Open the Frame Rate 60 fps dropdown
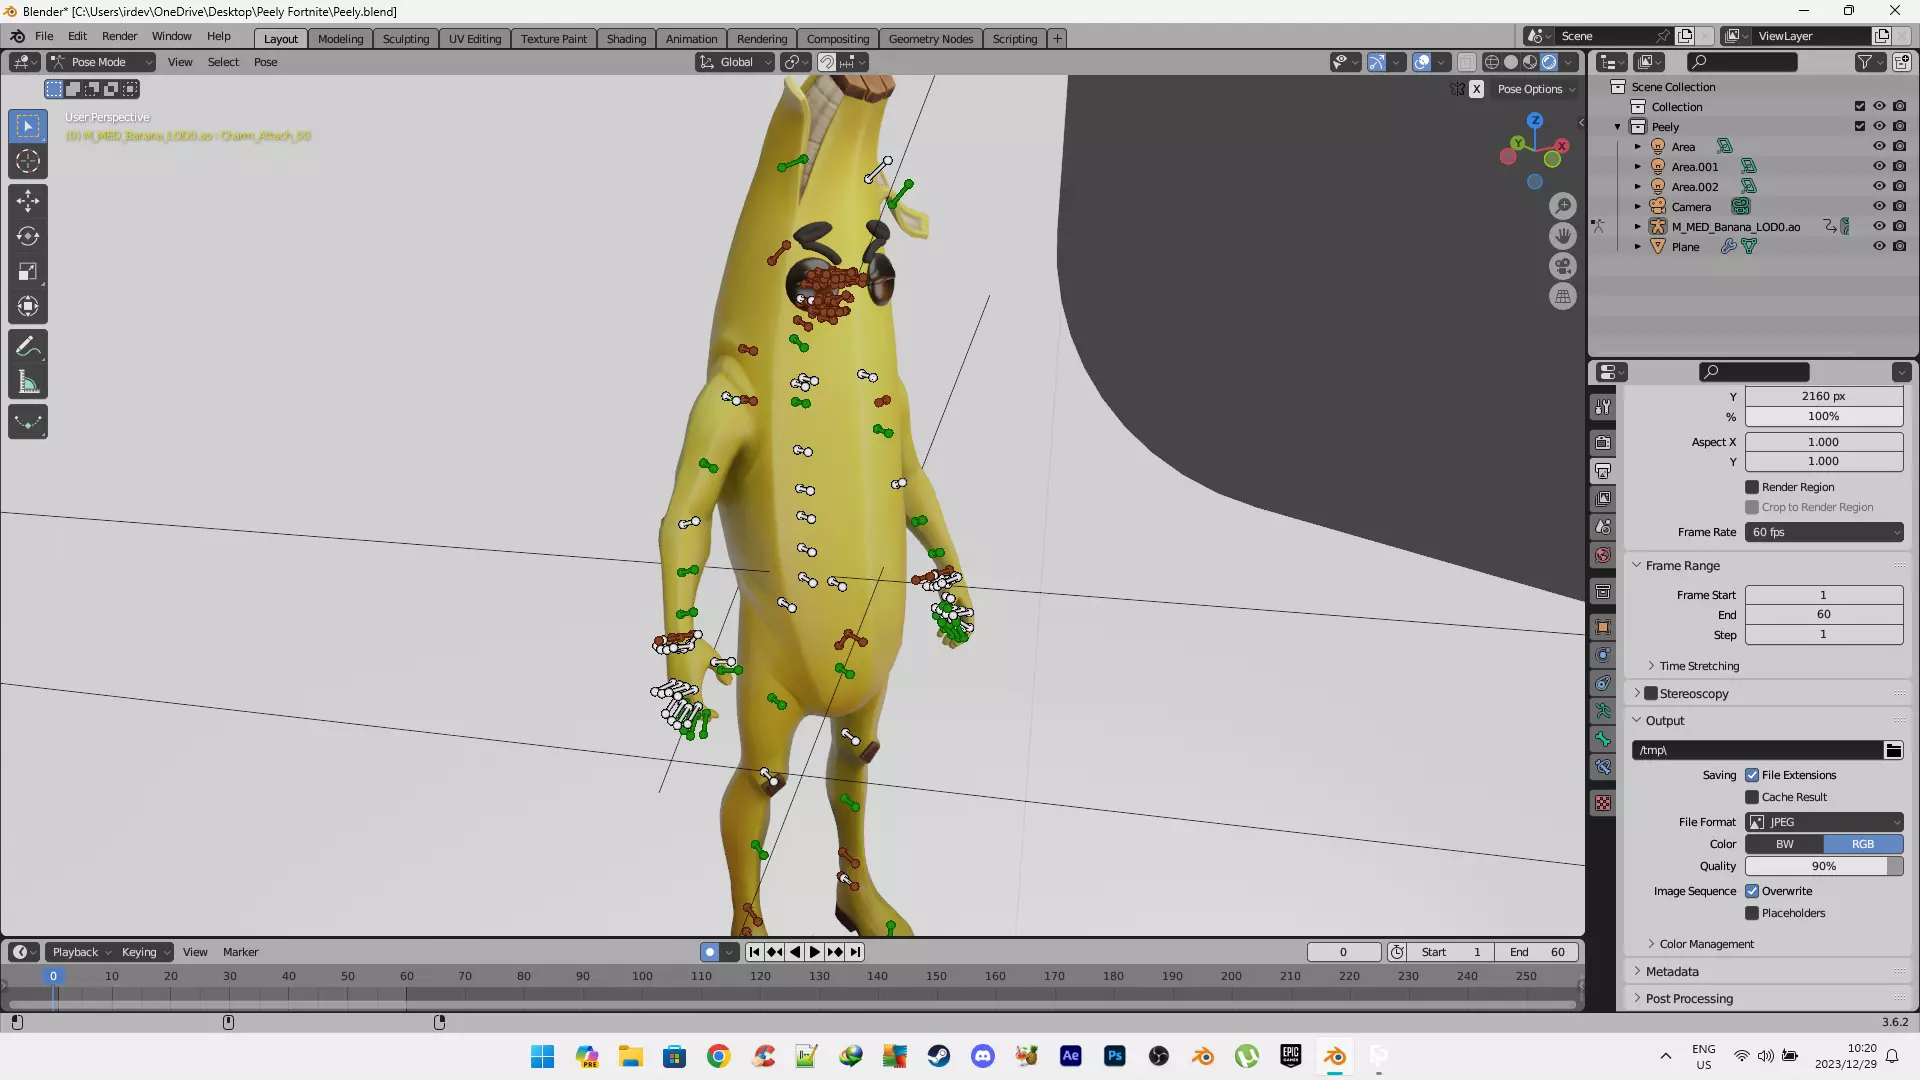The width and height of the screenshot is (1920, 1080). [x=1824, y=532]
